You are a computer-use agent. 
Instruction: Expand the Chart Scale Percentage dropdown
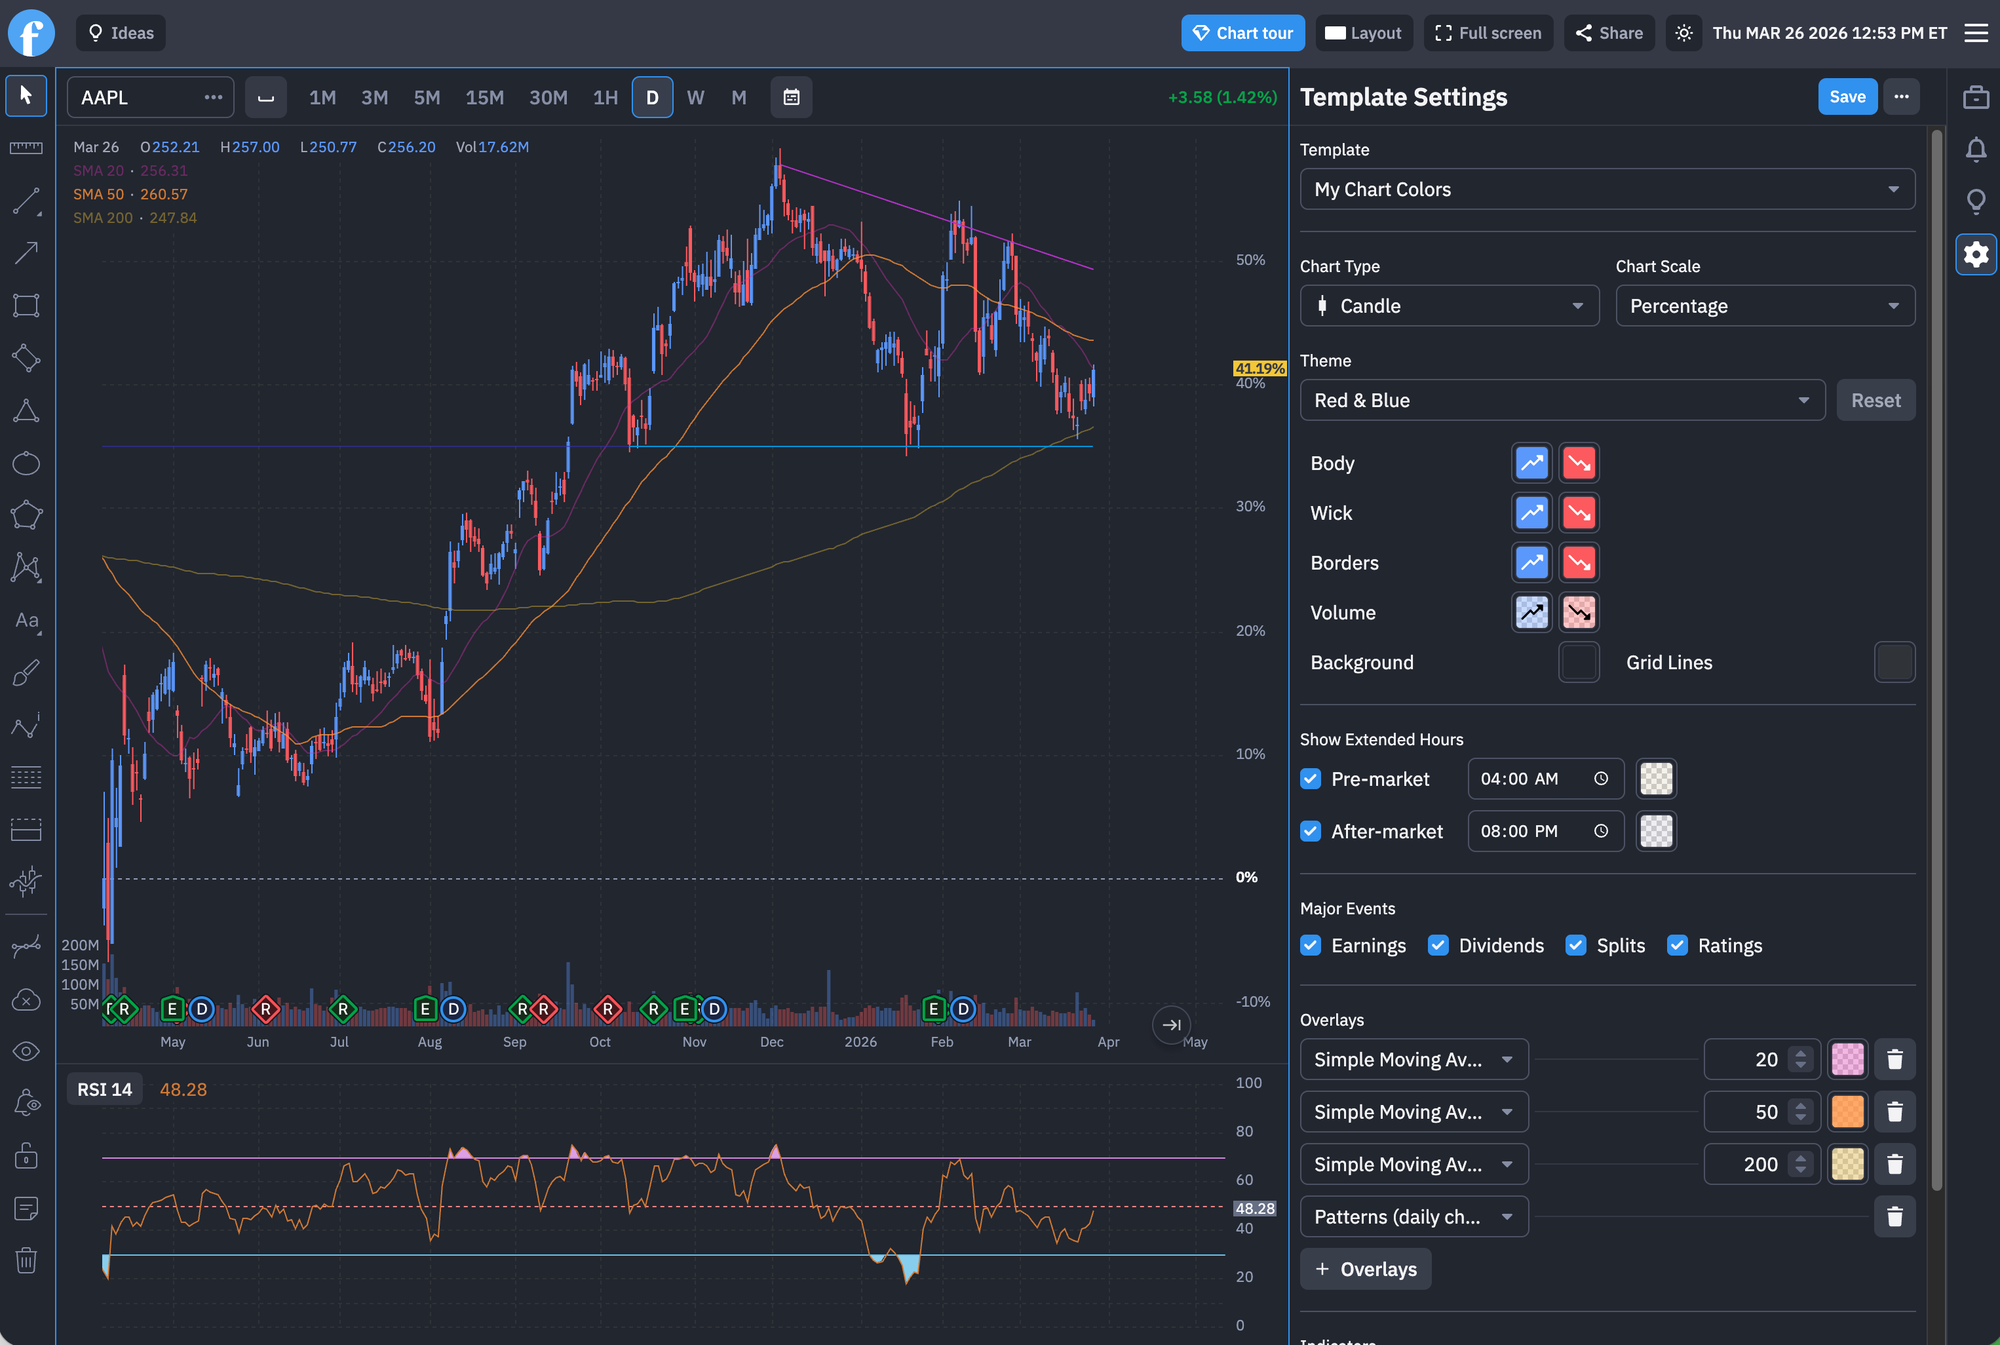[x=1765, y=306]
